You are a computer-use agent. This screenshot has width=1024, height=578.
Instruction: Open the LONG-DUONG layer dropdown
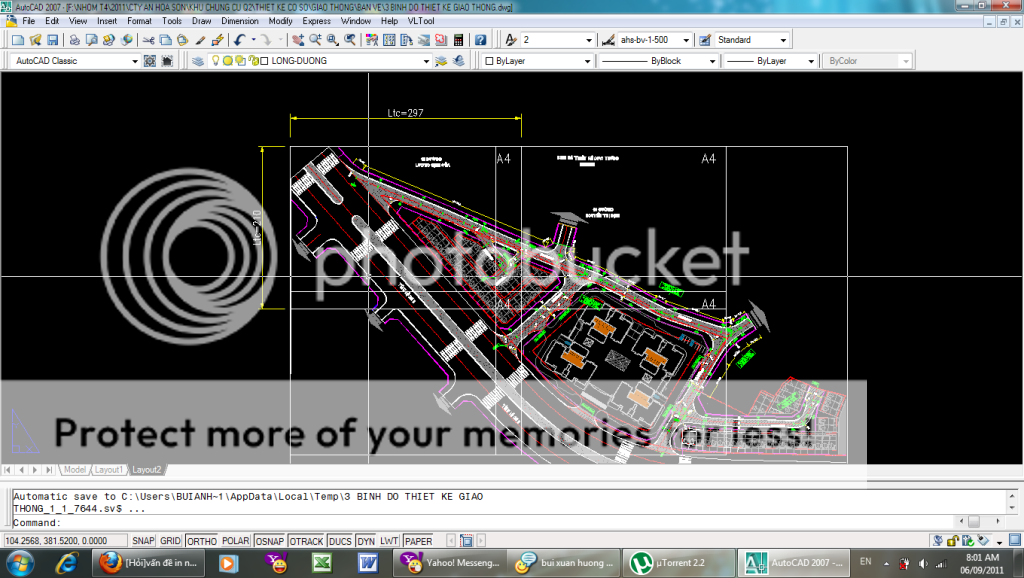(426, 61)
